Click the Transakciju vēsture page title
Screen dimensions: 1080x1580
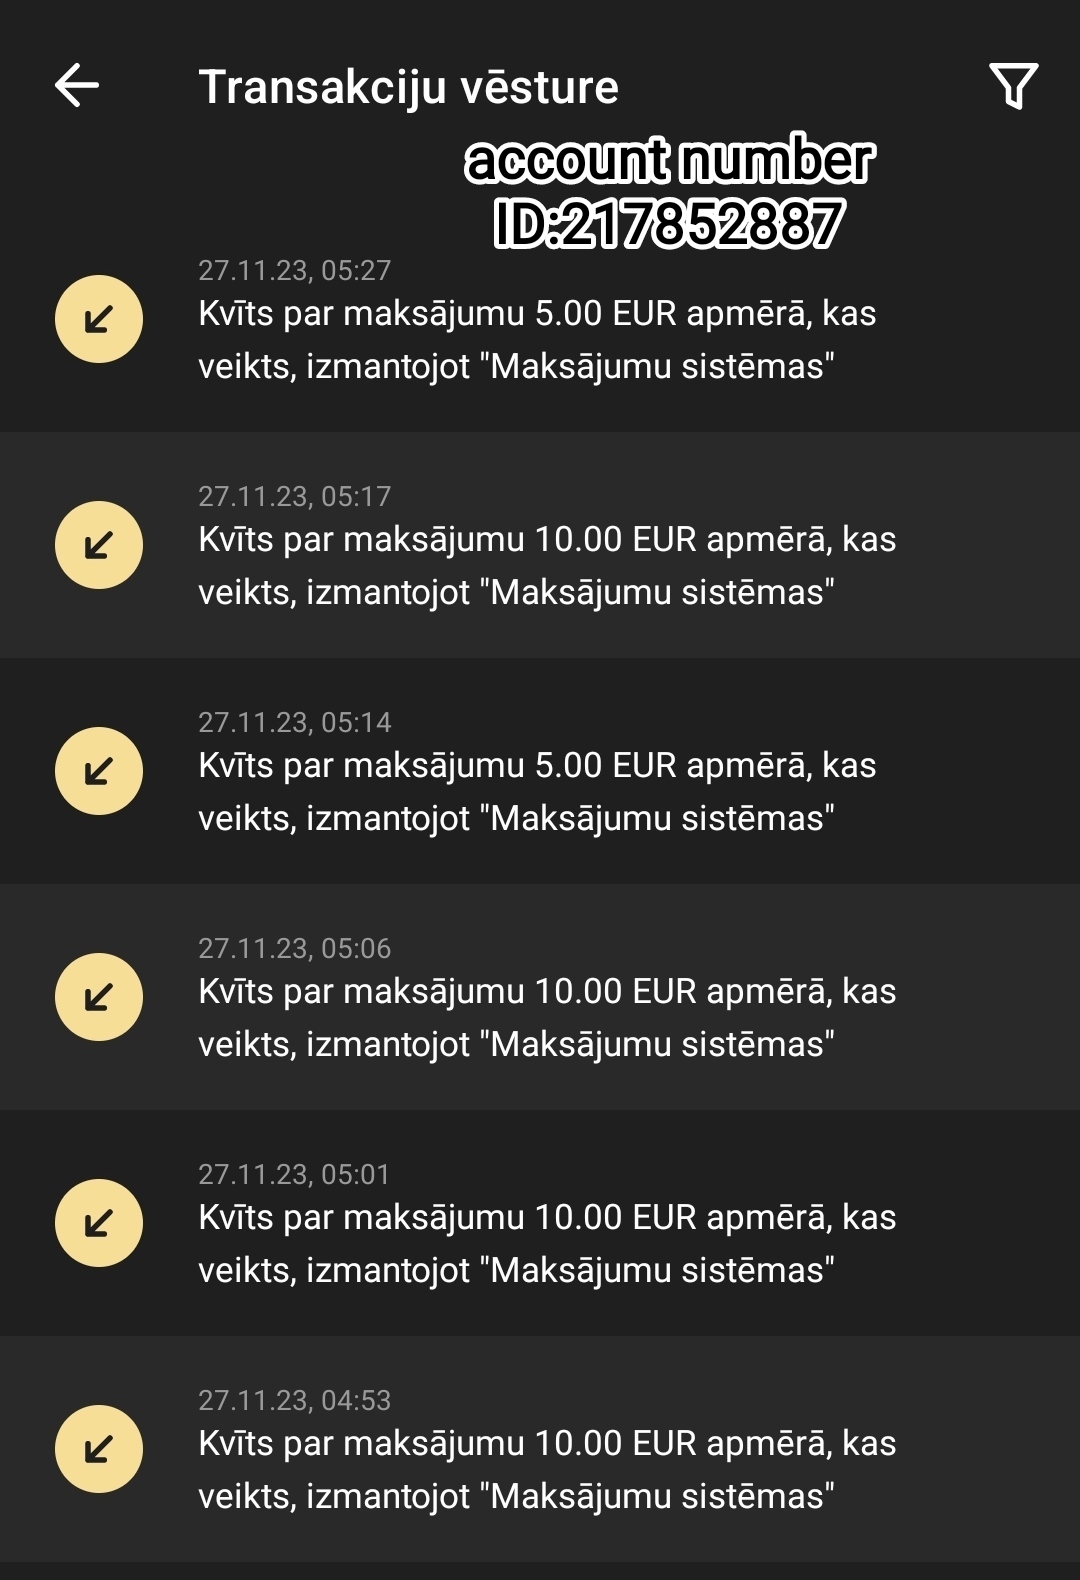pyautogui.click(x=408, y=87)
